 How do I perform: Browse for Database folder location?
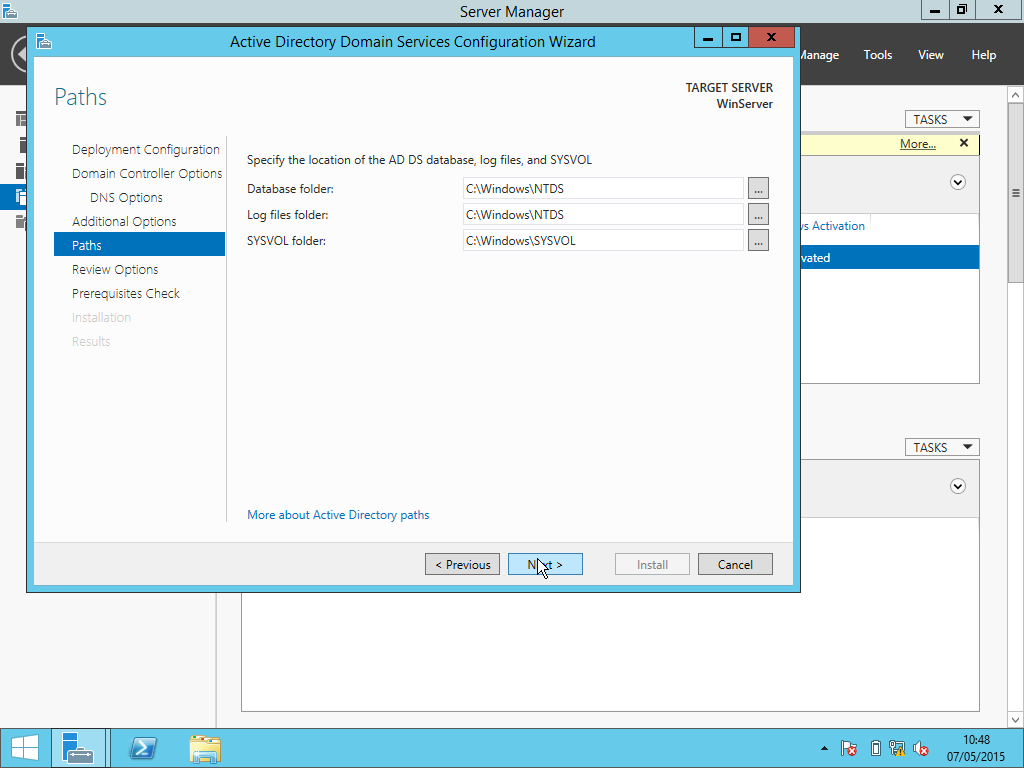(758, 188)
